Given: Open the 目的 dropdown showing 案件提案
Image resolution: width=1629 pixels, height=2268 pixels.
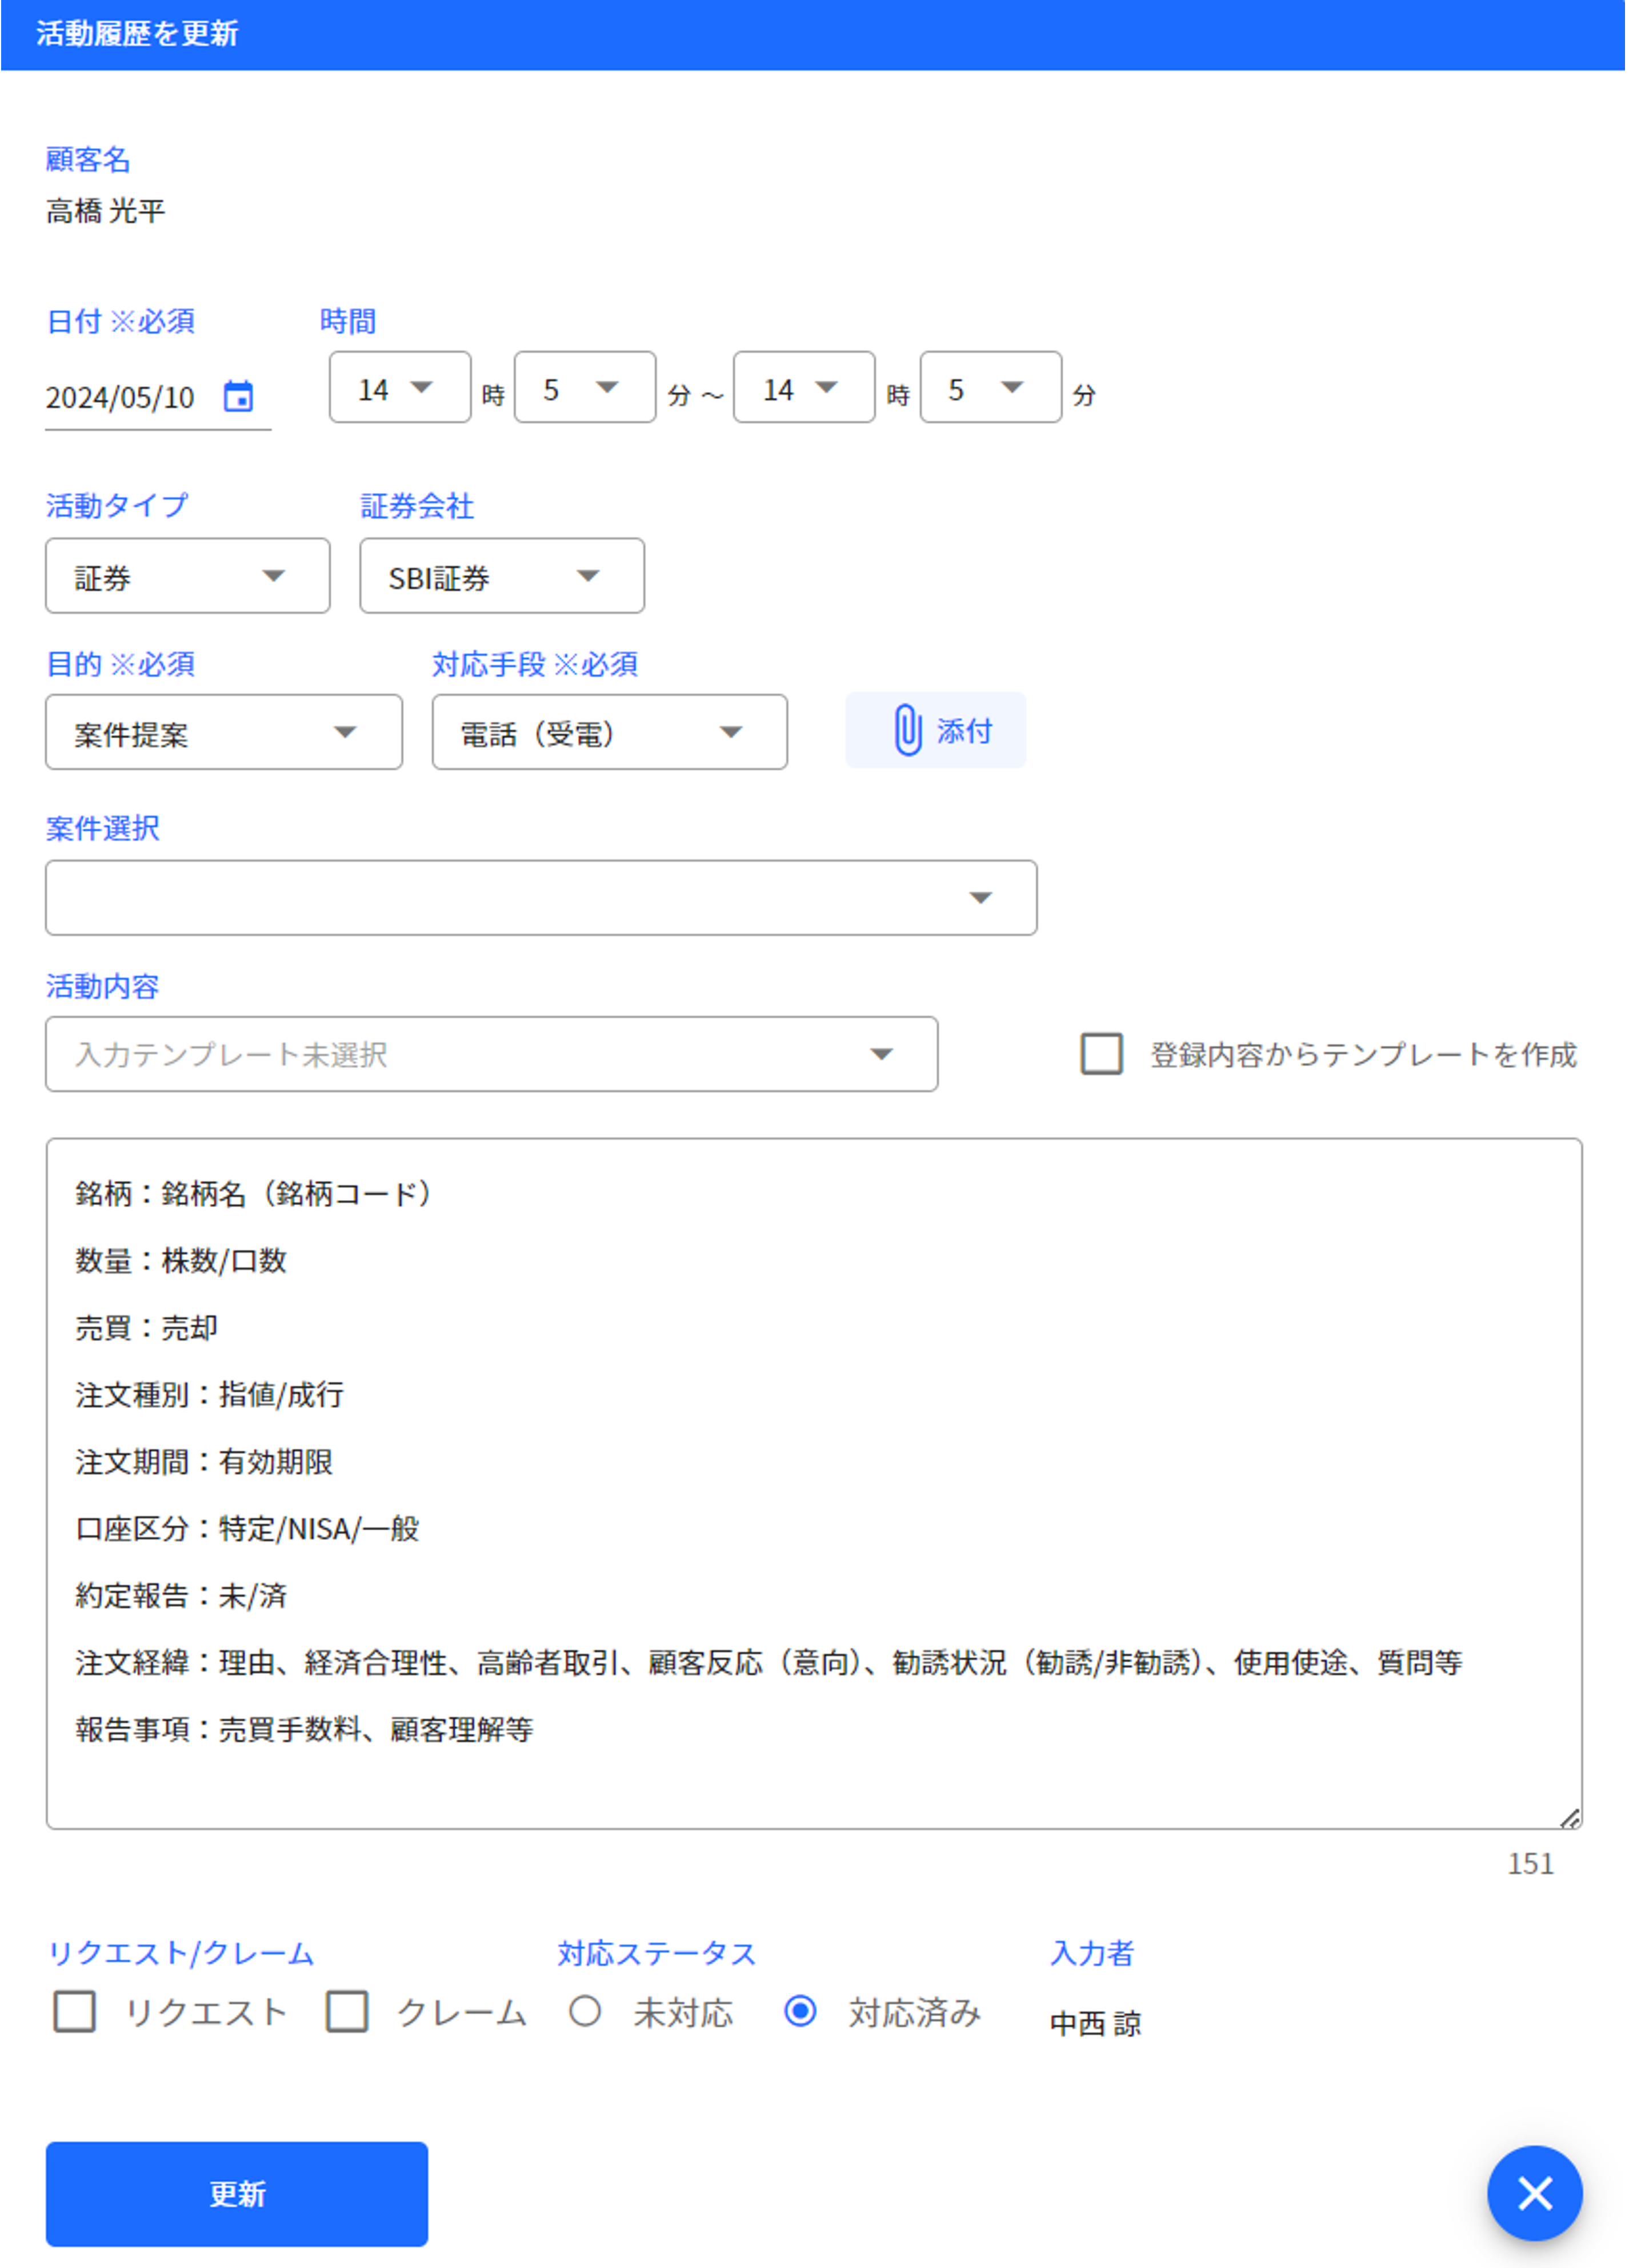Looking at the screenshot, I should click(223, 733).
